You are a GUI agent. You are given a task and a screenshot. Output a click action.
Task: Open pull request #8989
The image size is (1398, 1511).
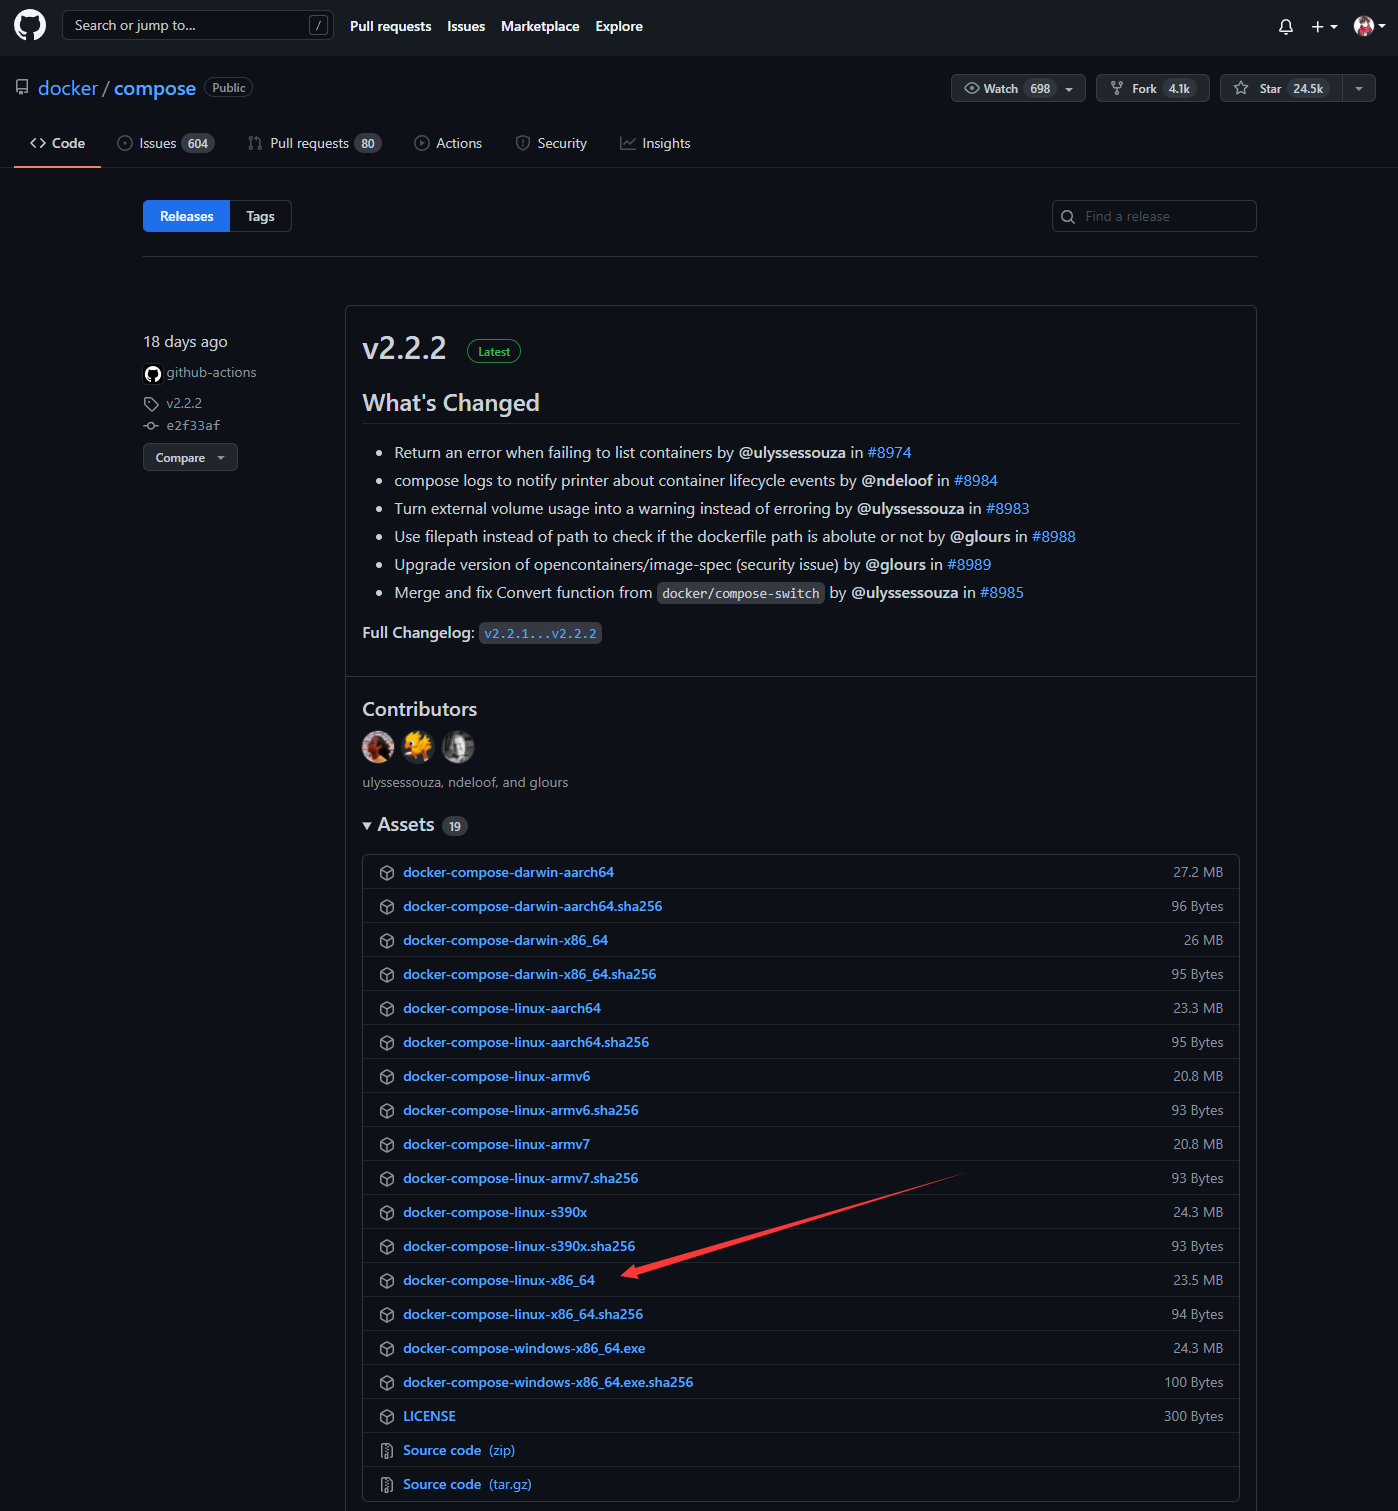(x=969, y=565)
